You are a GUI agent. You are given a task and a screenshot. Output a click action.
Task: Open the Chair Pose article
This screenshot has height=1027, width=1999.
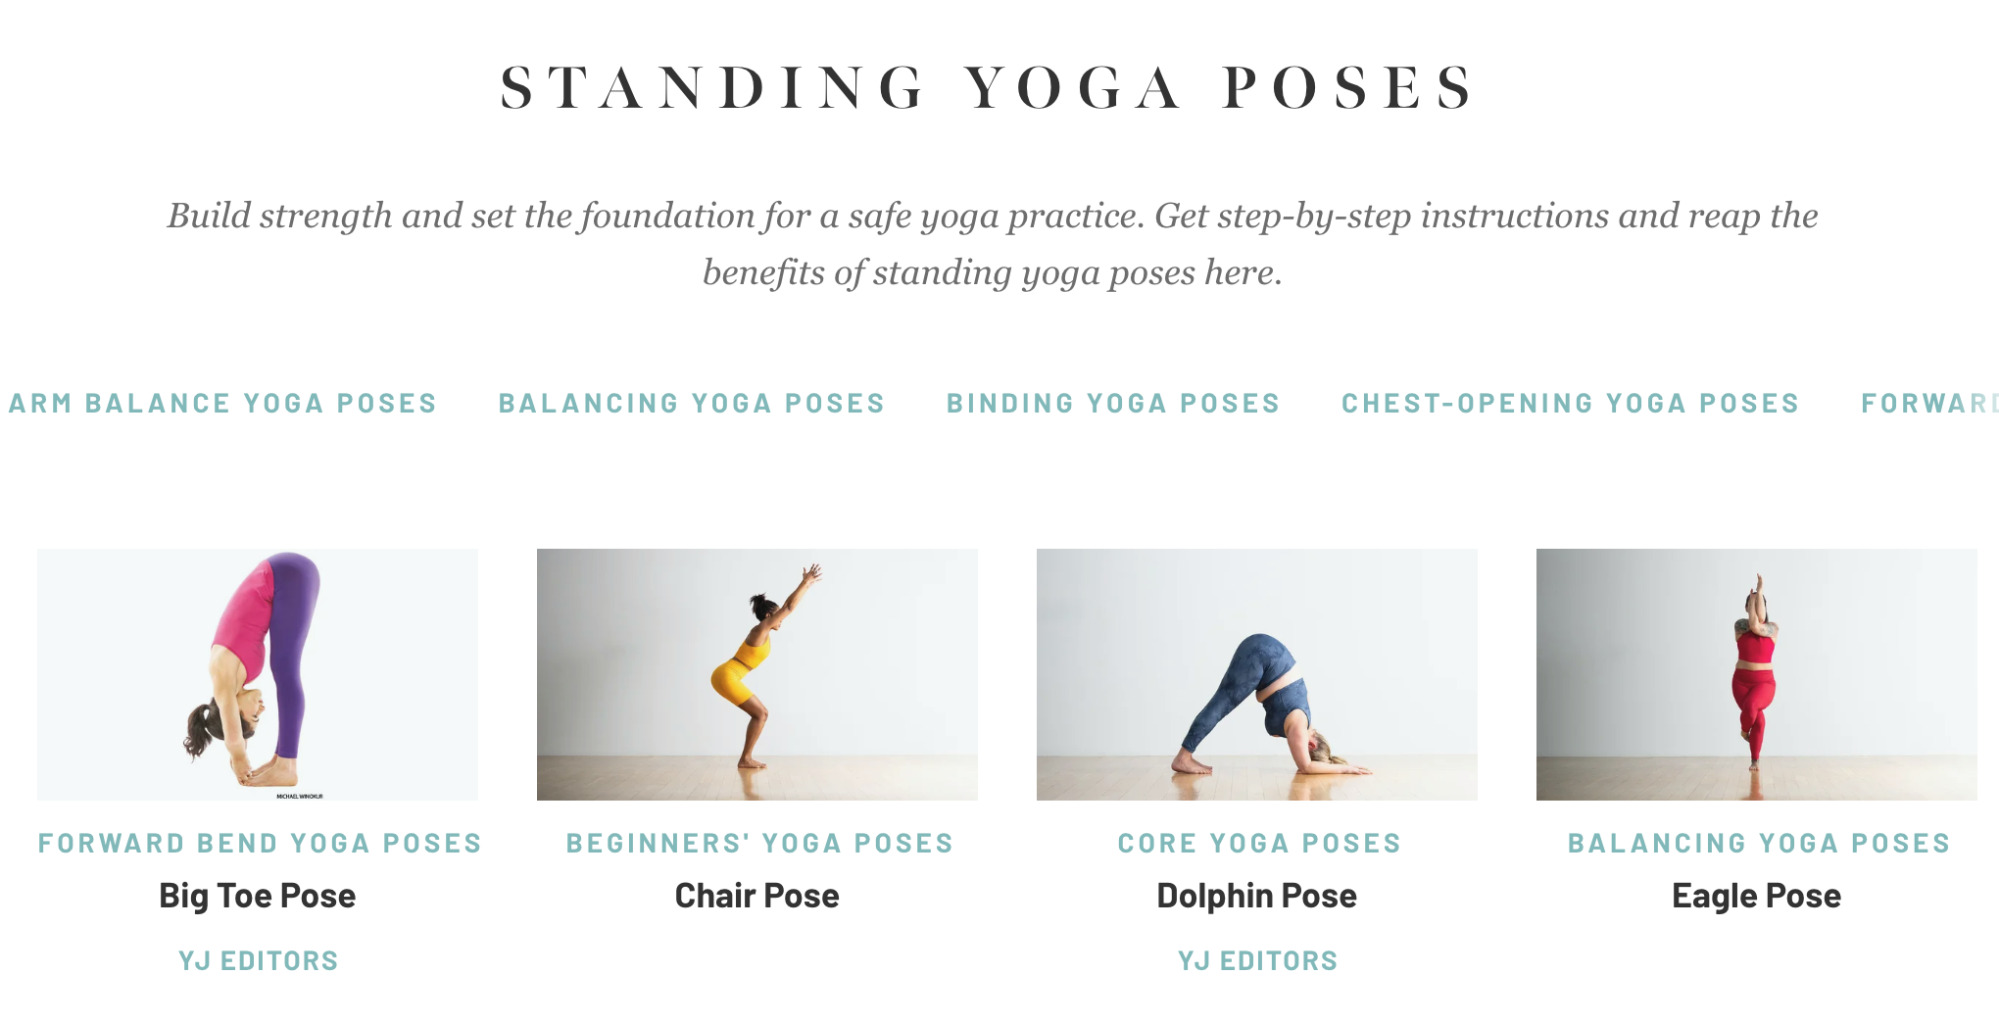pyautogui.click(x=756, y=896)
